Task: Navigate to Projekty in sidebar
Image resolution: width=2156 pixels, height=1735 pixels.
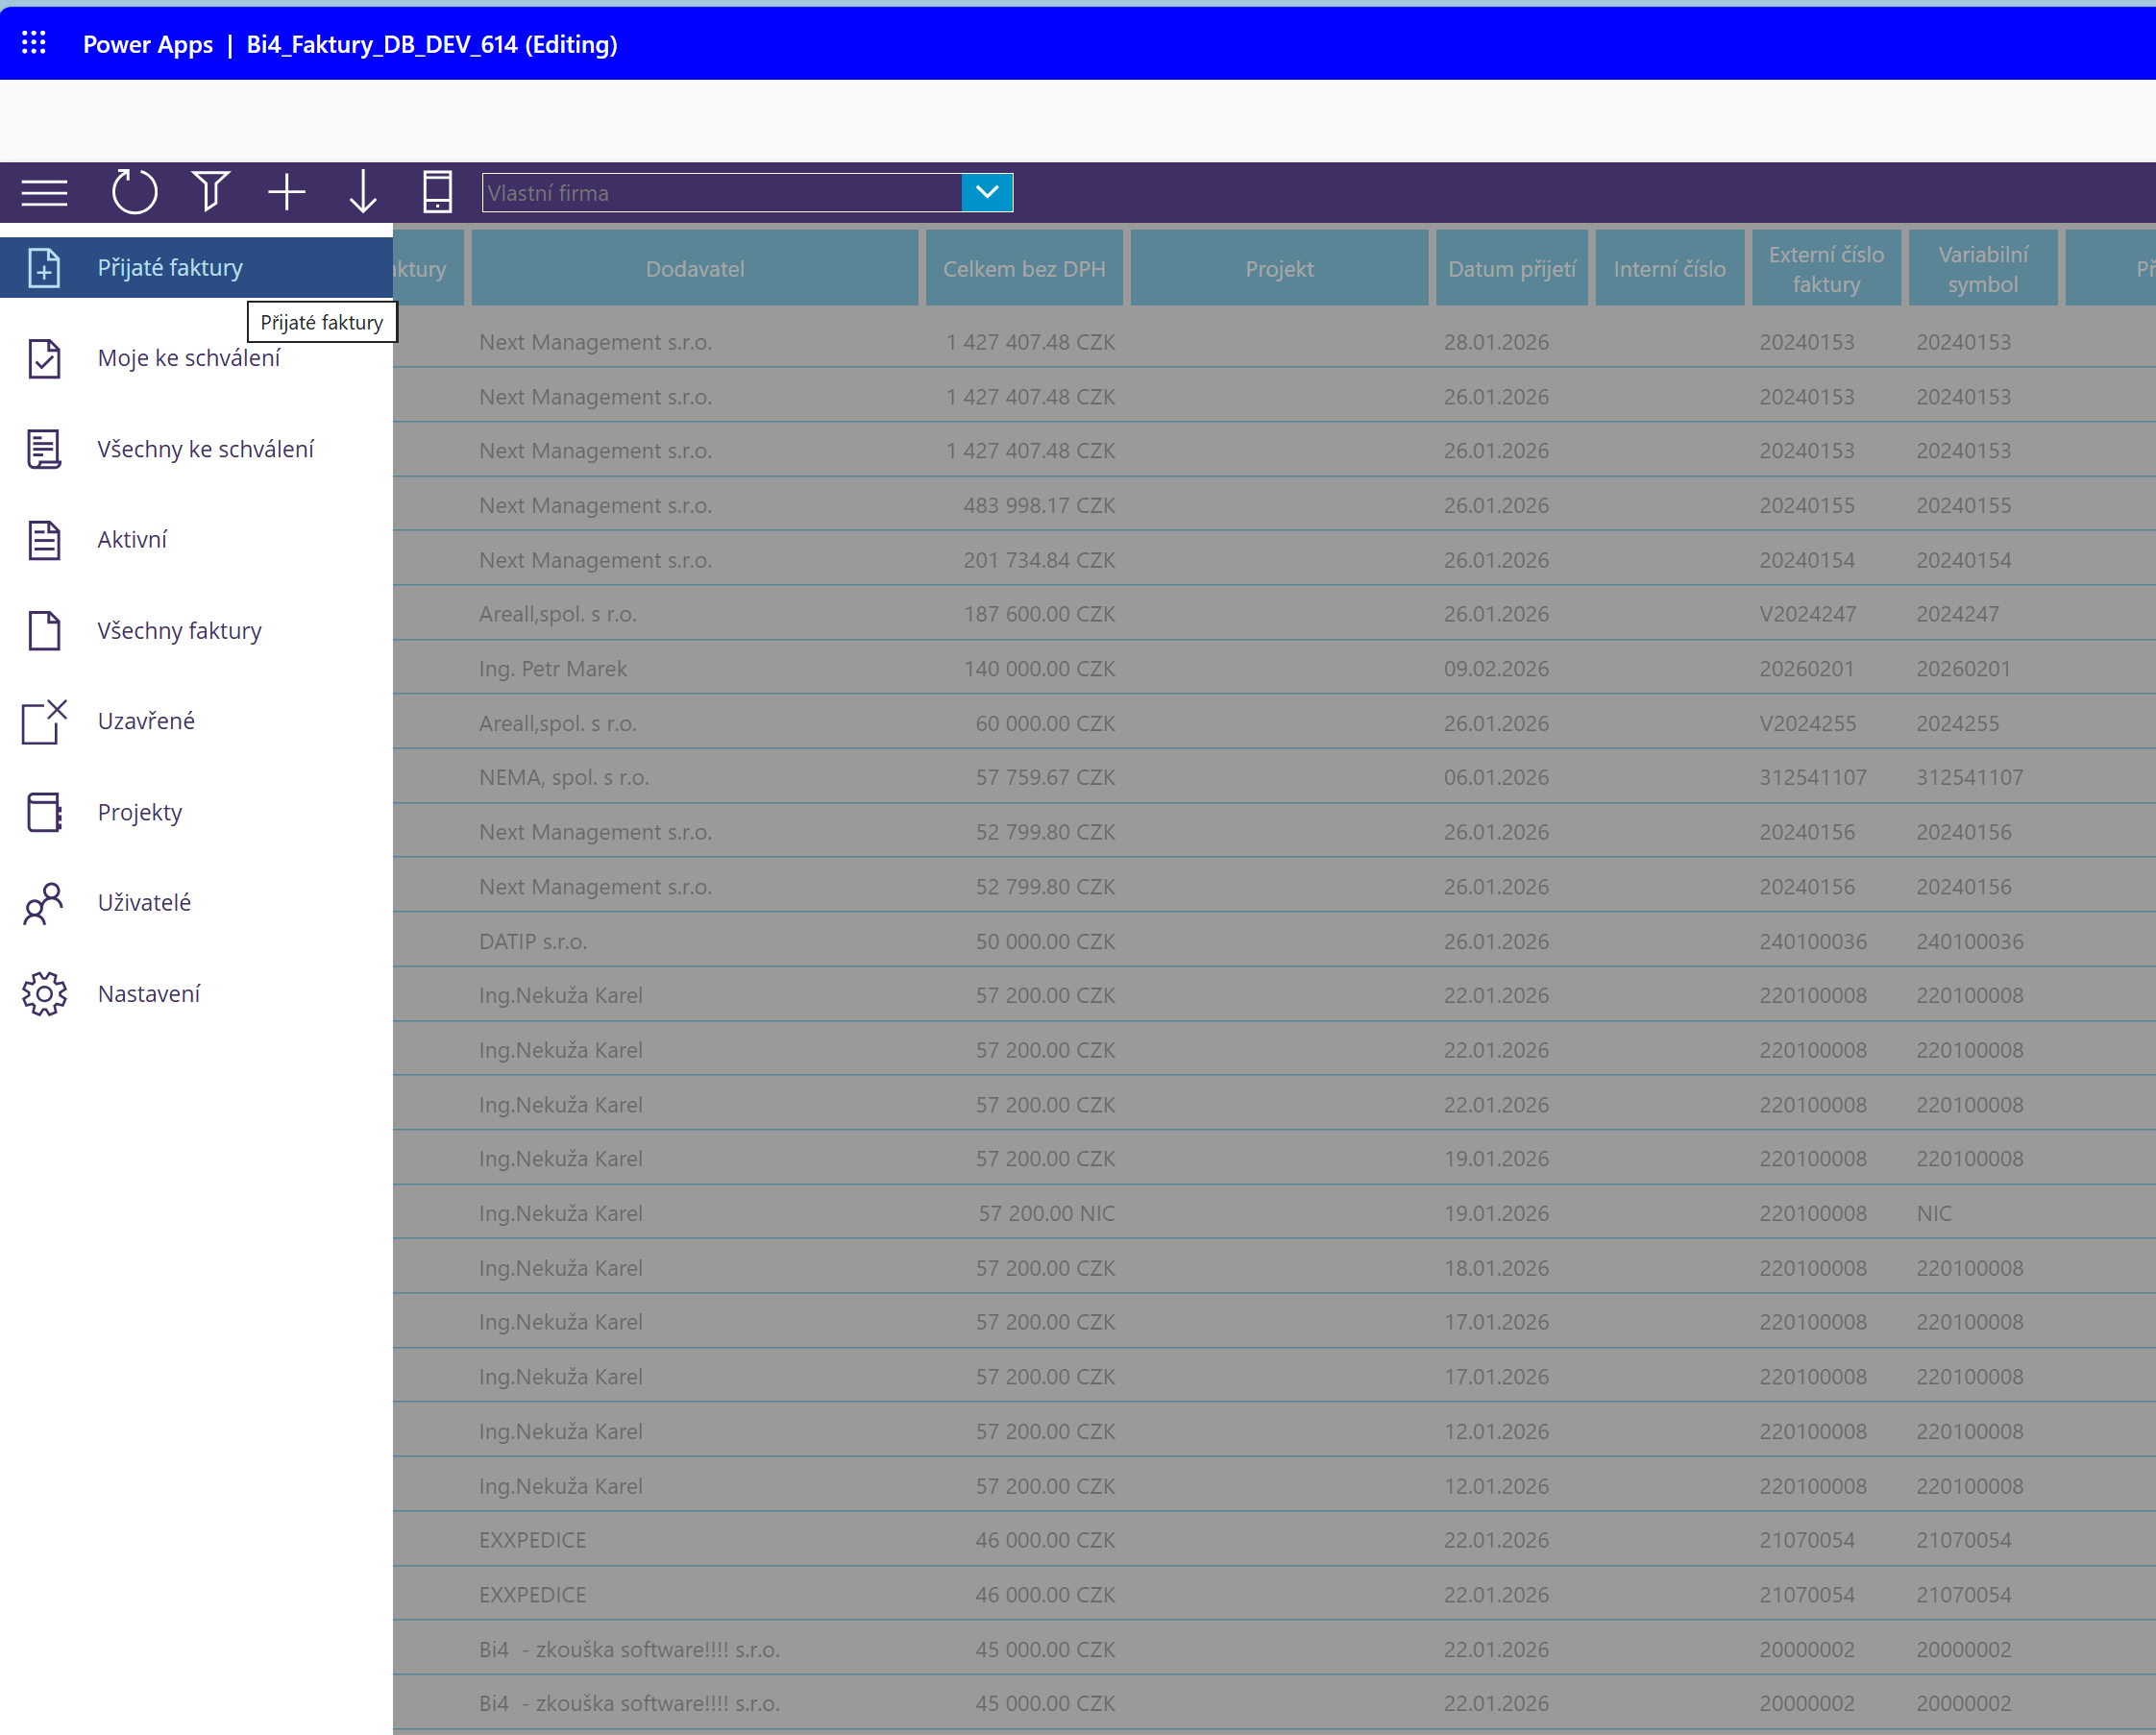Action: coord(139,812)
